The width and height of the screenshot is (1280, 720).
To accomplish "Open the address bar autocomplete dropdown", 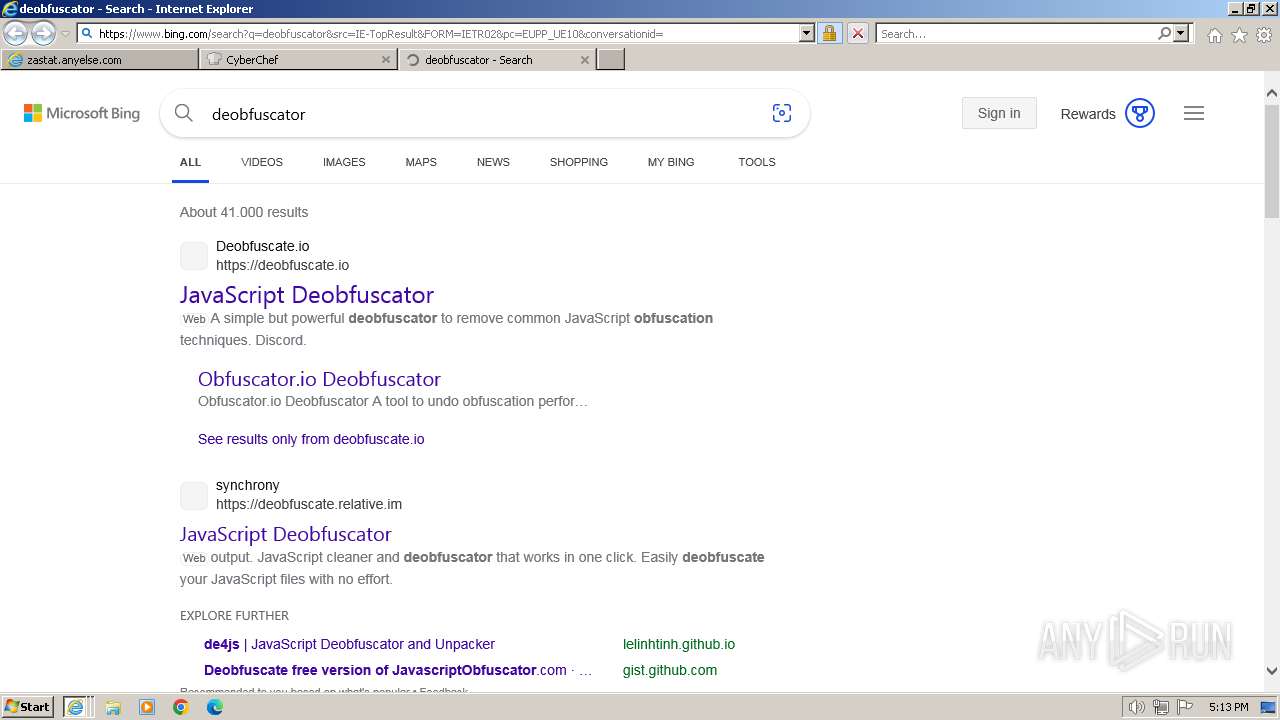I will (x=807, y=34).
